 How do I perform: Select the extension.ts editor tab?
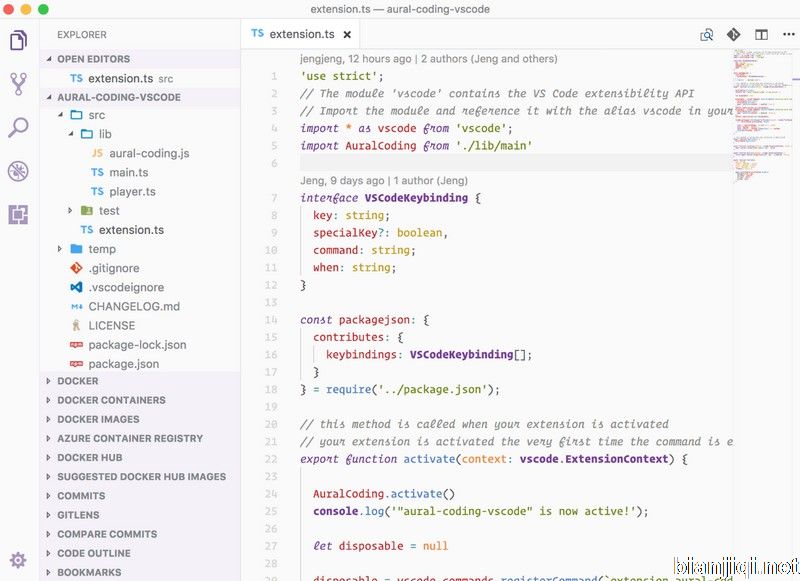tap(301, 34)
